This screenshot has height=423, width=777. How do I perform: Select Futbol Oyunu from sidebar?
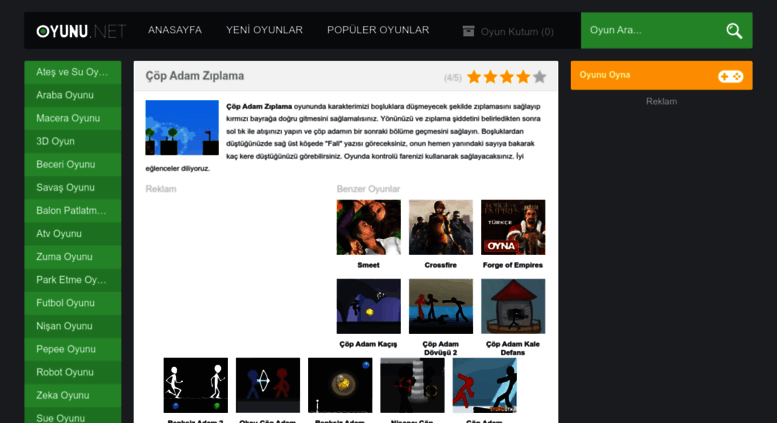point(73,303)
